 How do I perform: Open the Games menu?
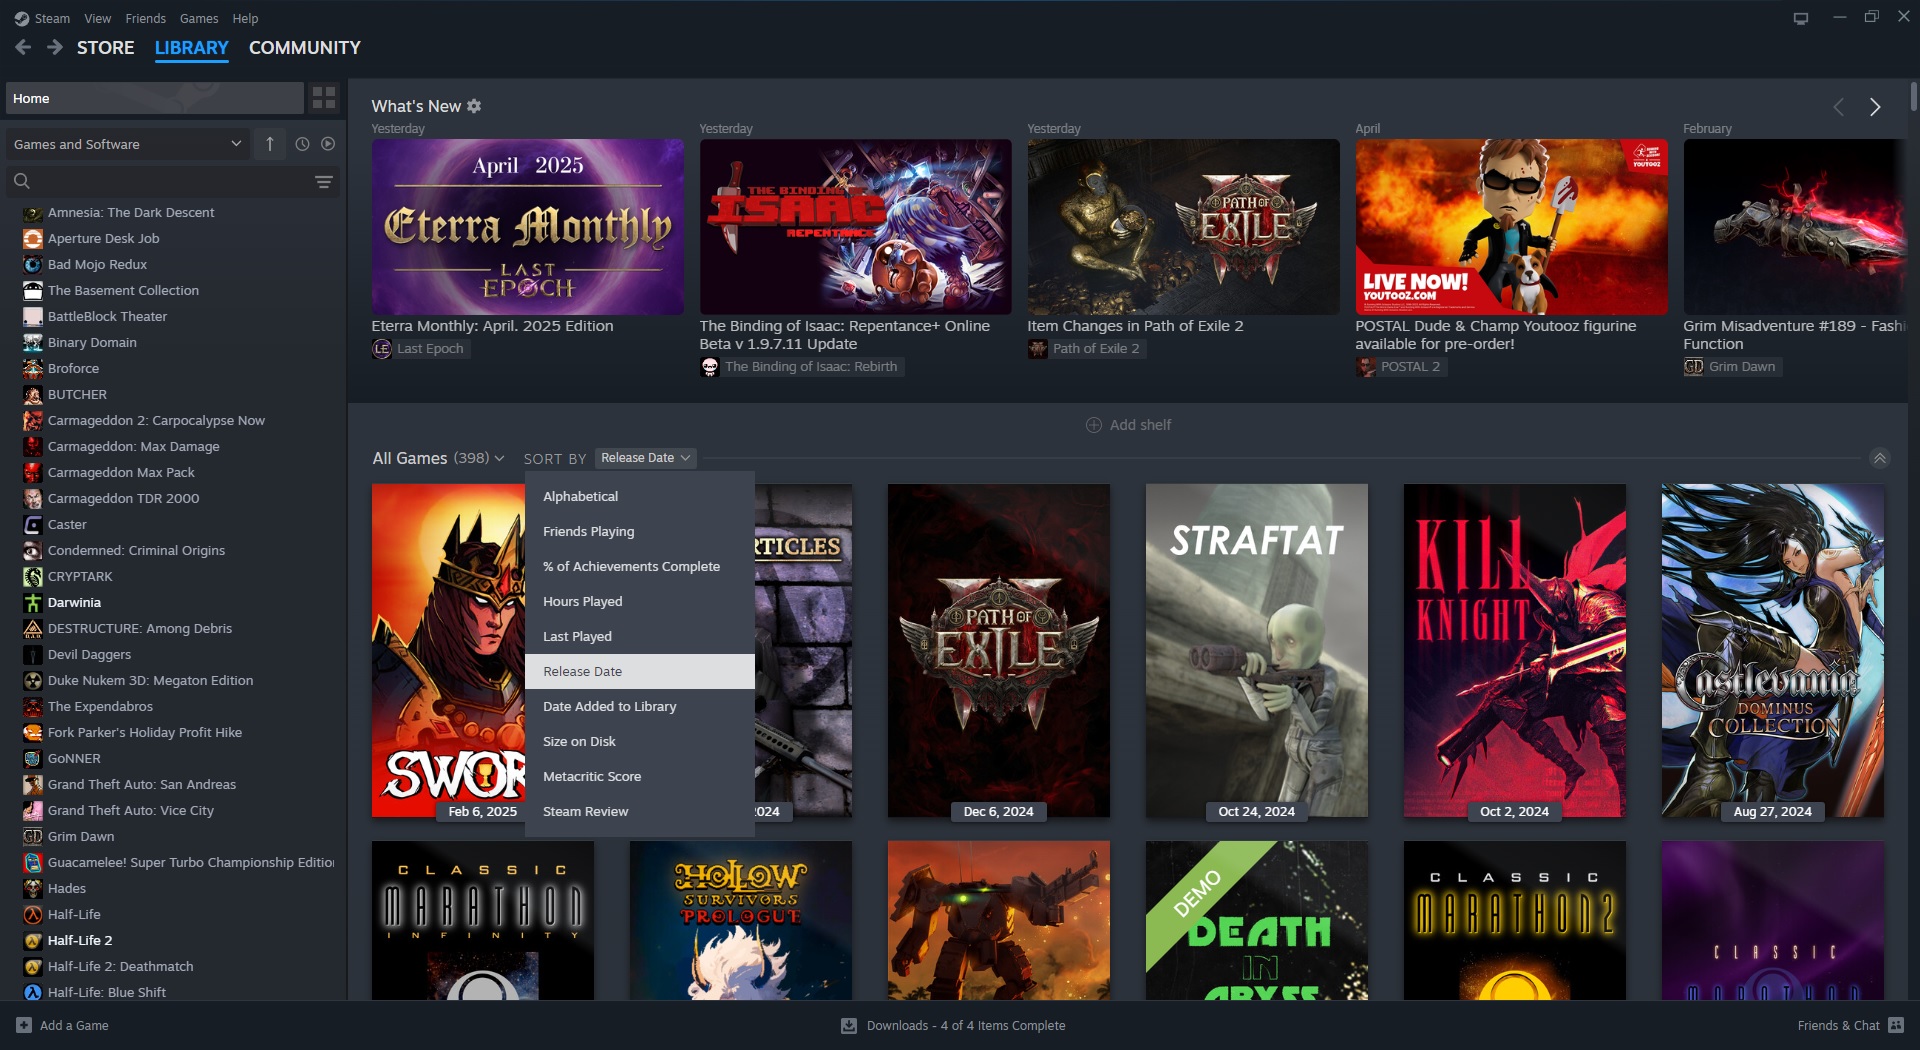[x=199, y=18]
